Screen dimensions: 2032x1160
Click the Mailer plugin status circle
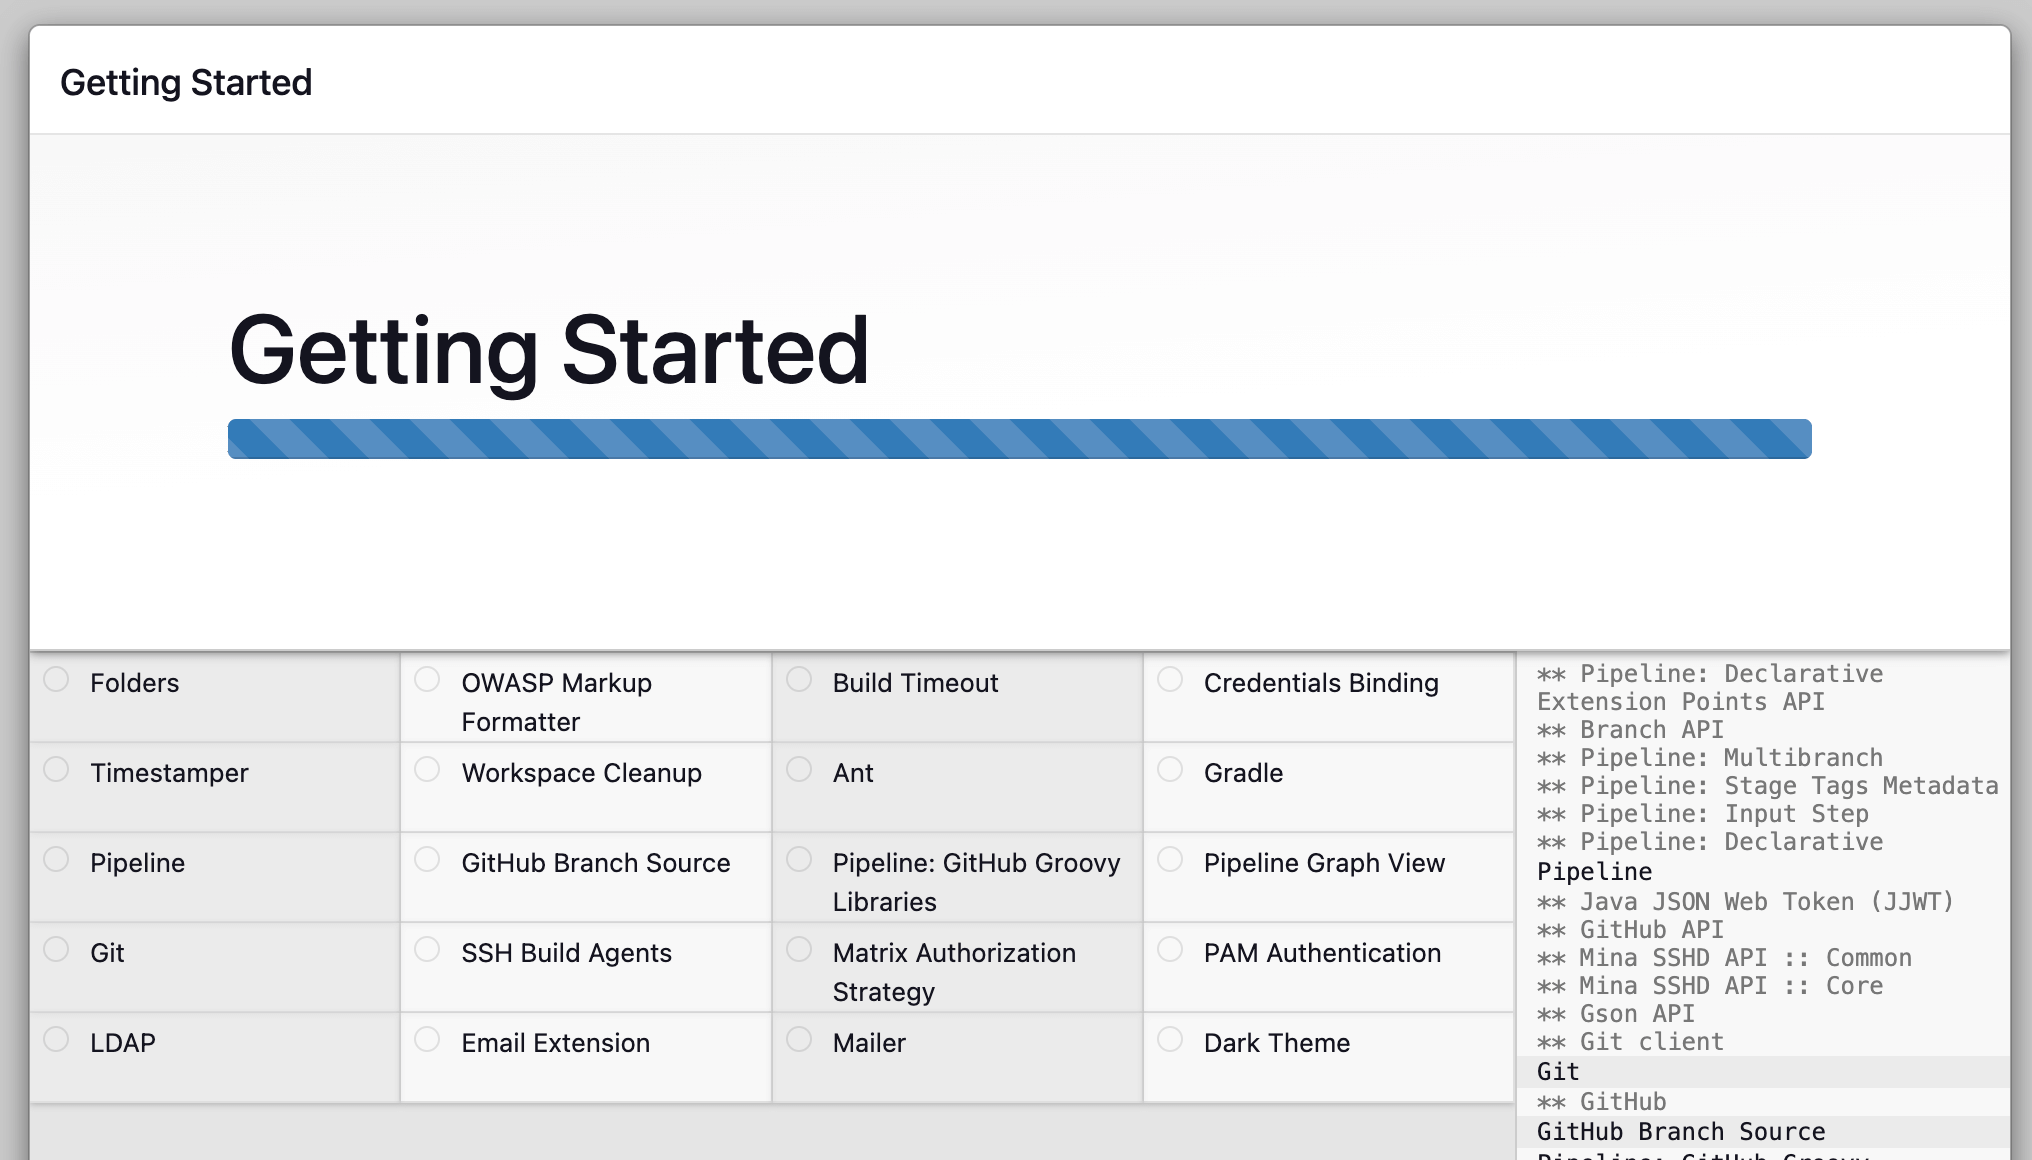(799, 1040)
